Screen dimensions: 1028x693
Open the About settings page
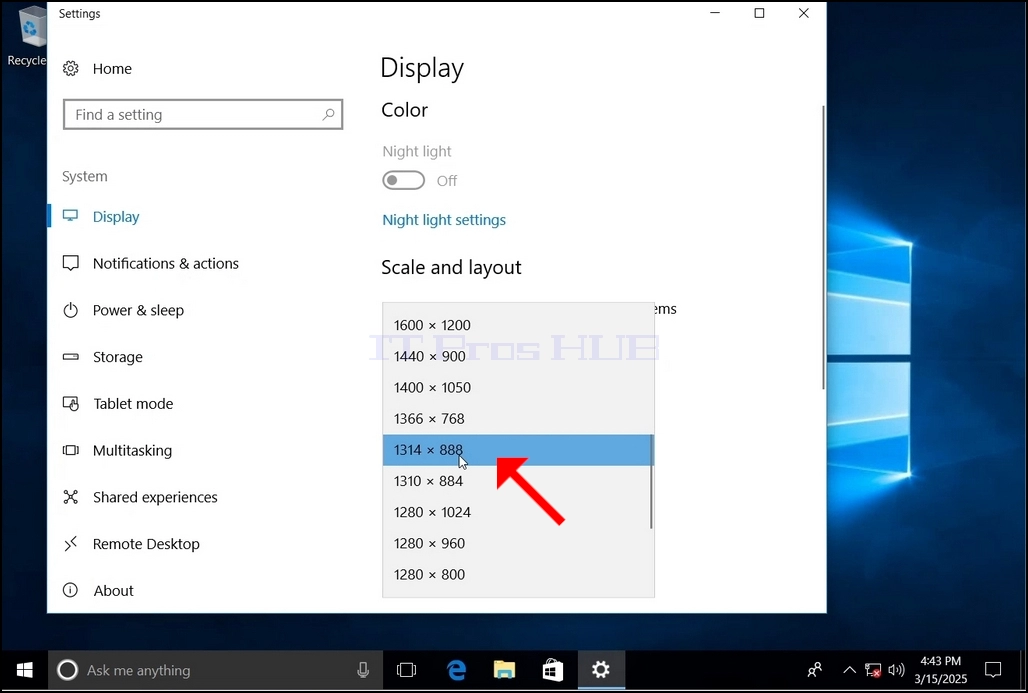click(113, 590)
